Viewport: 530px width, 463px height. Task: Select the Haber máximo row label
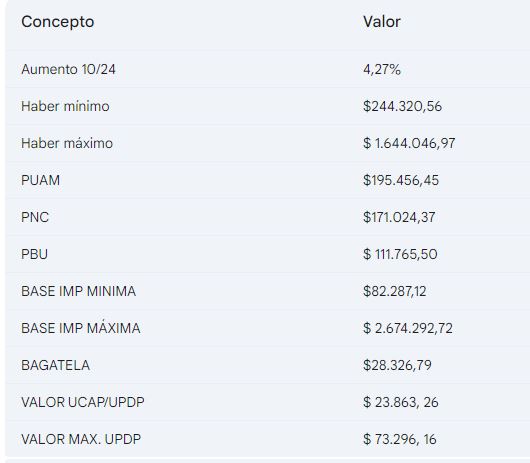67,143
